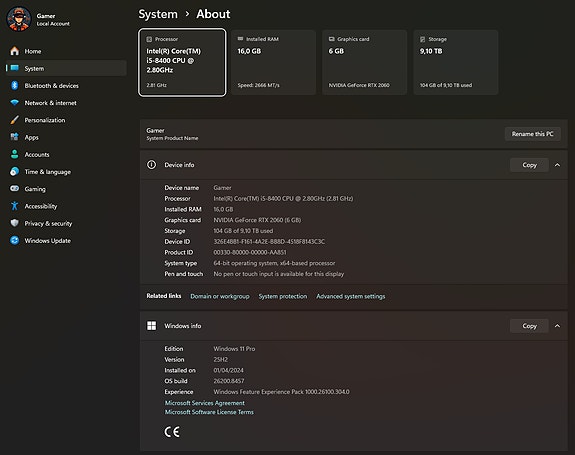
Task: Open the Privacy & security shield icon
Action: click(15, 223)
